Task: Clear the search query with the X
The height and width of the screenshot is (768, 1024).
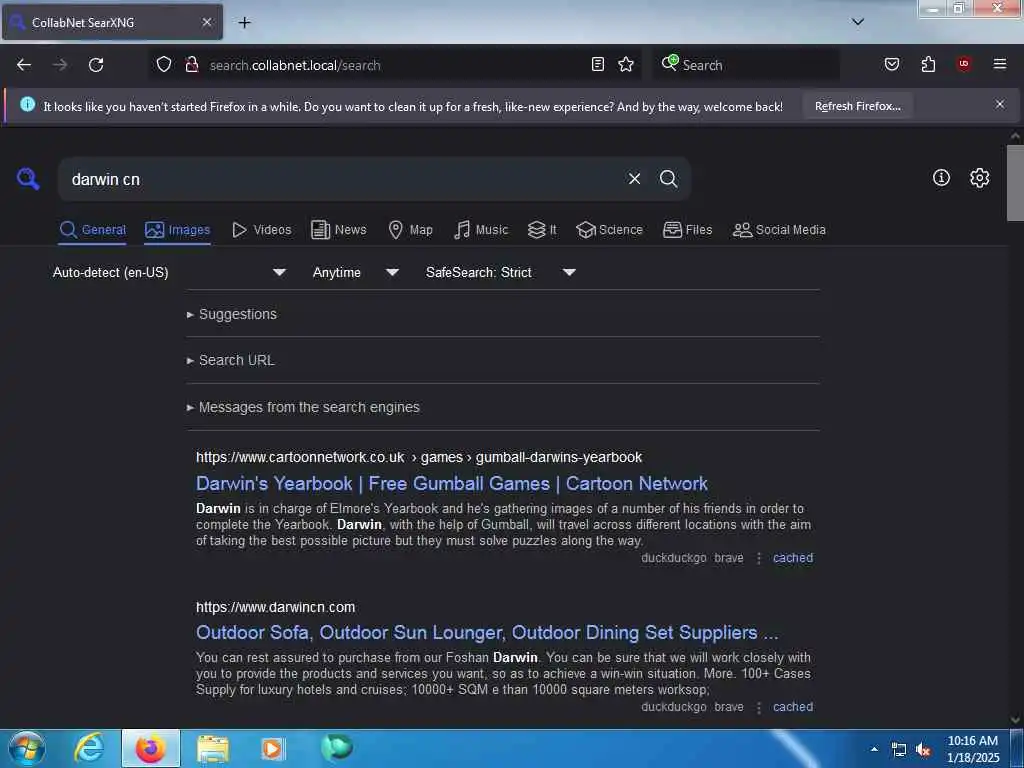Action: coord(634,179)
